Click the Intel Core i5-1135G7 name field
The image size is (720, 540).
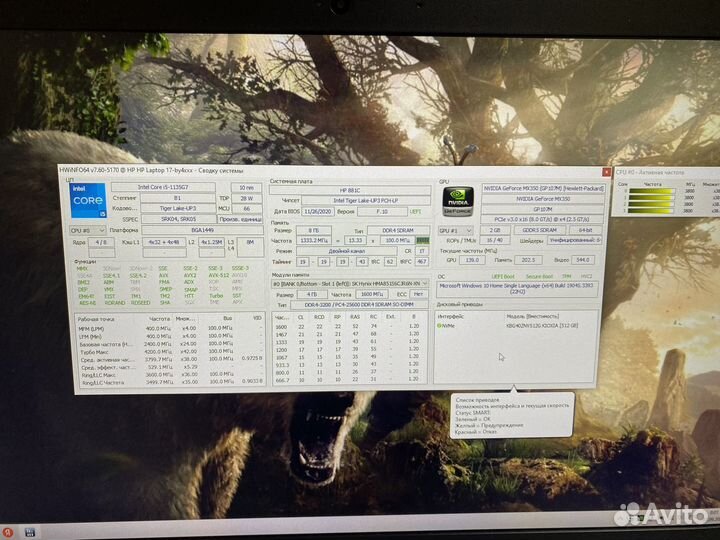(163, 187)
